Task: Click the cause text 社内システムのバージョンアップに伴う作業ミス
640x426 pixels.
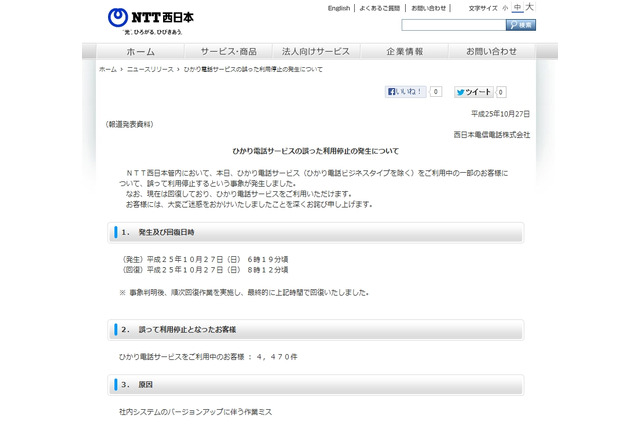Action: point(196,412)
